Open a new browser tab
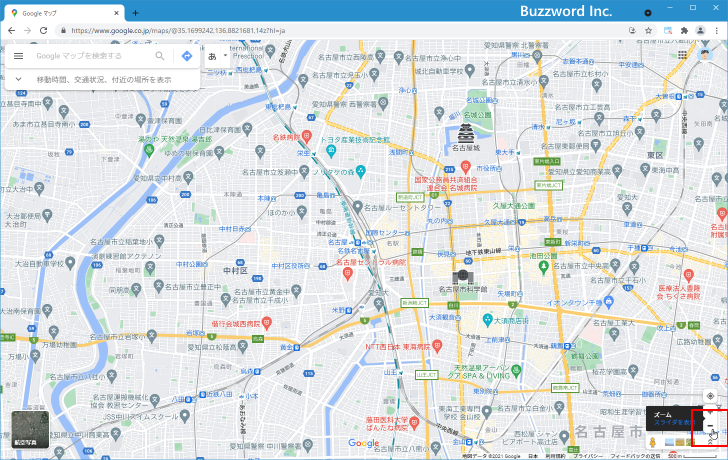 [x=135, y=13]
